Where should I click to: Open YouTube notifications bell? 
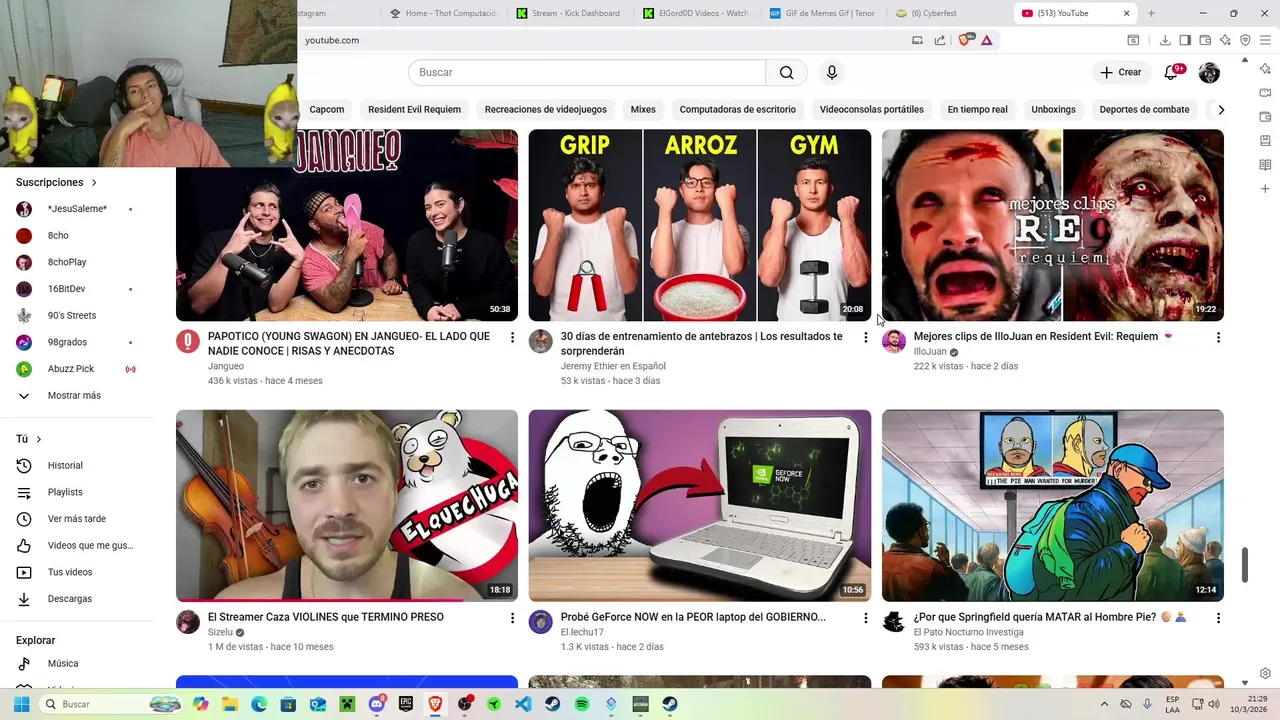pos(1171,72)
